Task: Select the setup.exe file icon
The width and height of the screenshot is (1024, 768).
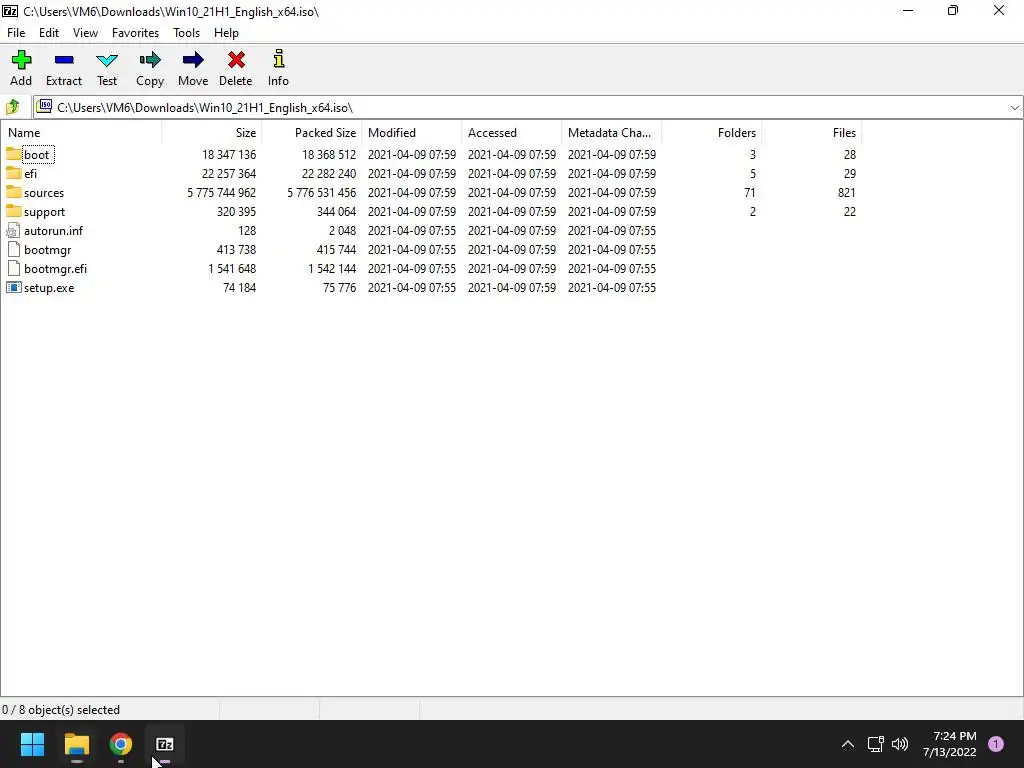Action: pos(13,287)
